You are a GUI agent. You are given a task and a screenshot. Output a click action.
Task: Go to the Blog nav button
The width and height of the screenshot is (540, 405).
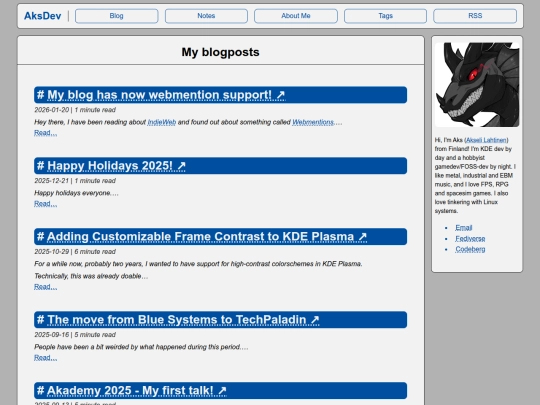coord(116,16)
